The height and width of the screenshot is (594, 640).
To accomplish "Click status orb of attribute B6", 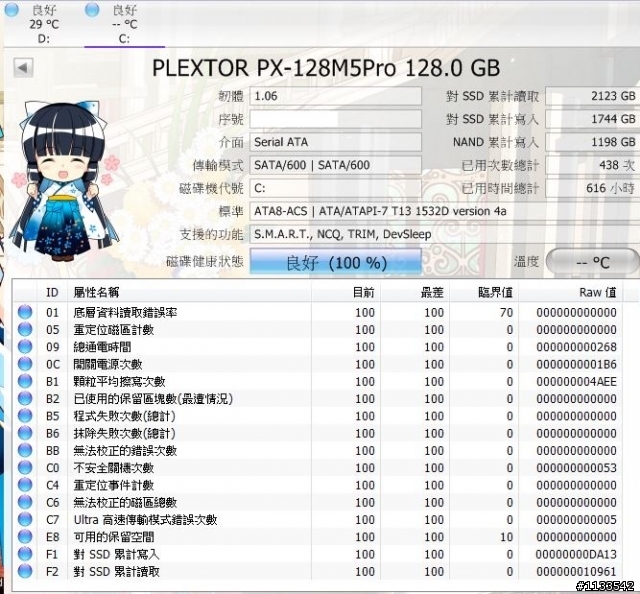I will click(25, 433).
